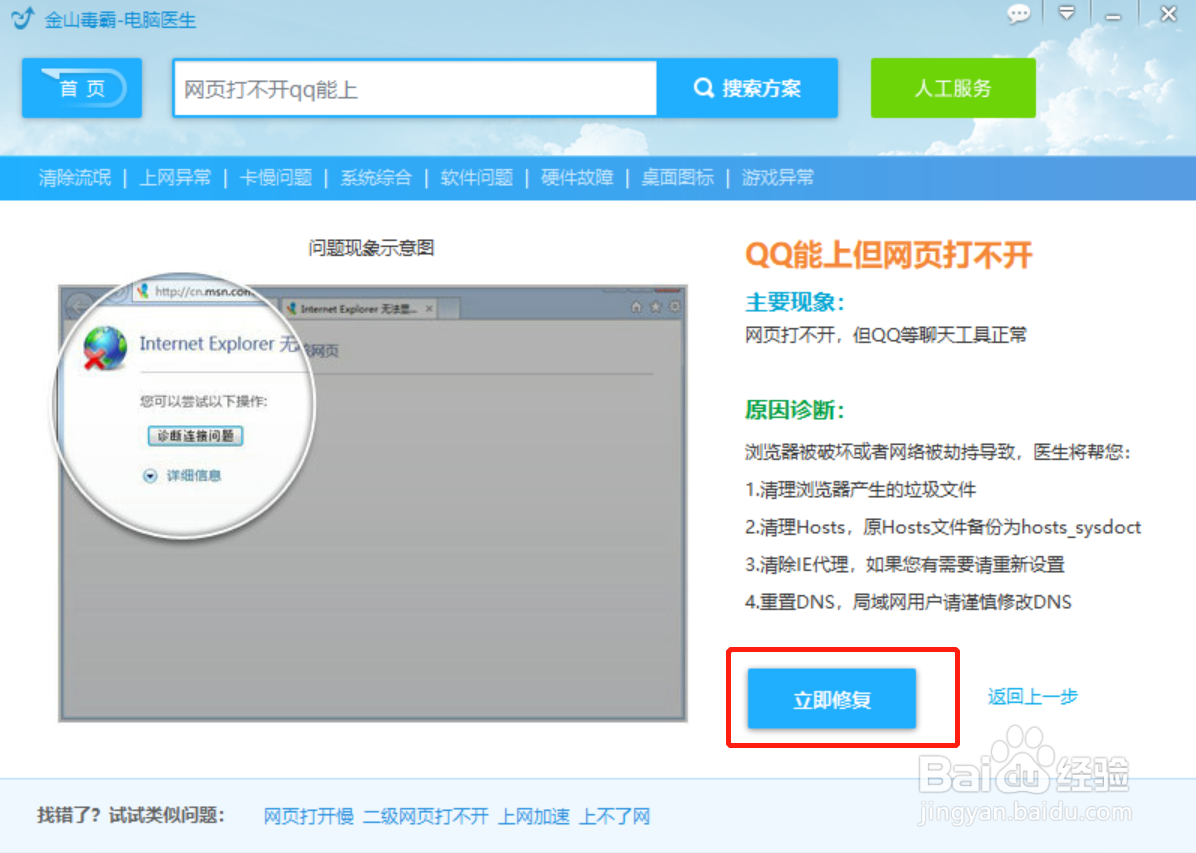Click the magnifier icon inside 搜索方案 button
The width and height of the screenshot is (1196, 853).
[x=703, y=88]
